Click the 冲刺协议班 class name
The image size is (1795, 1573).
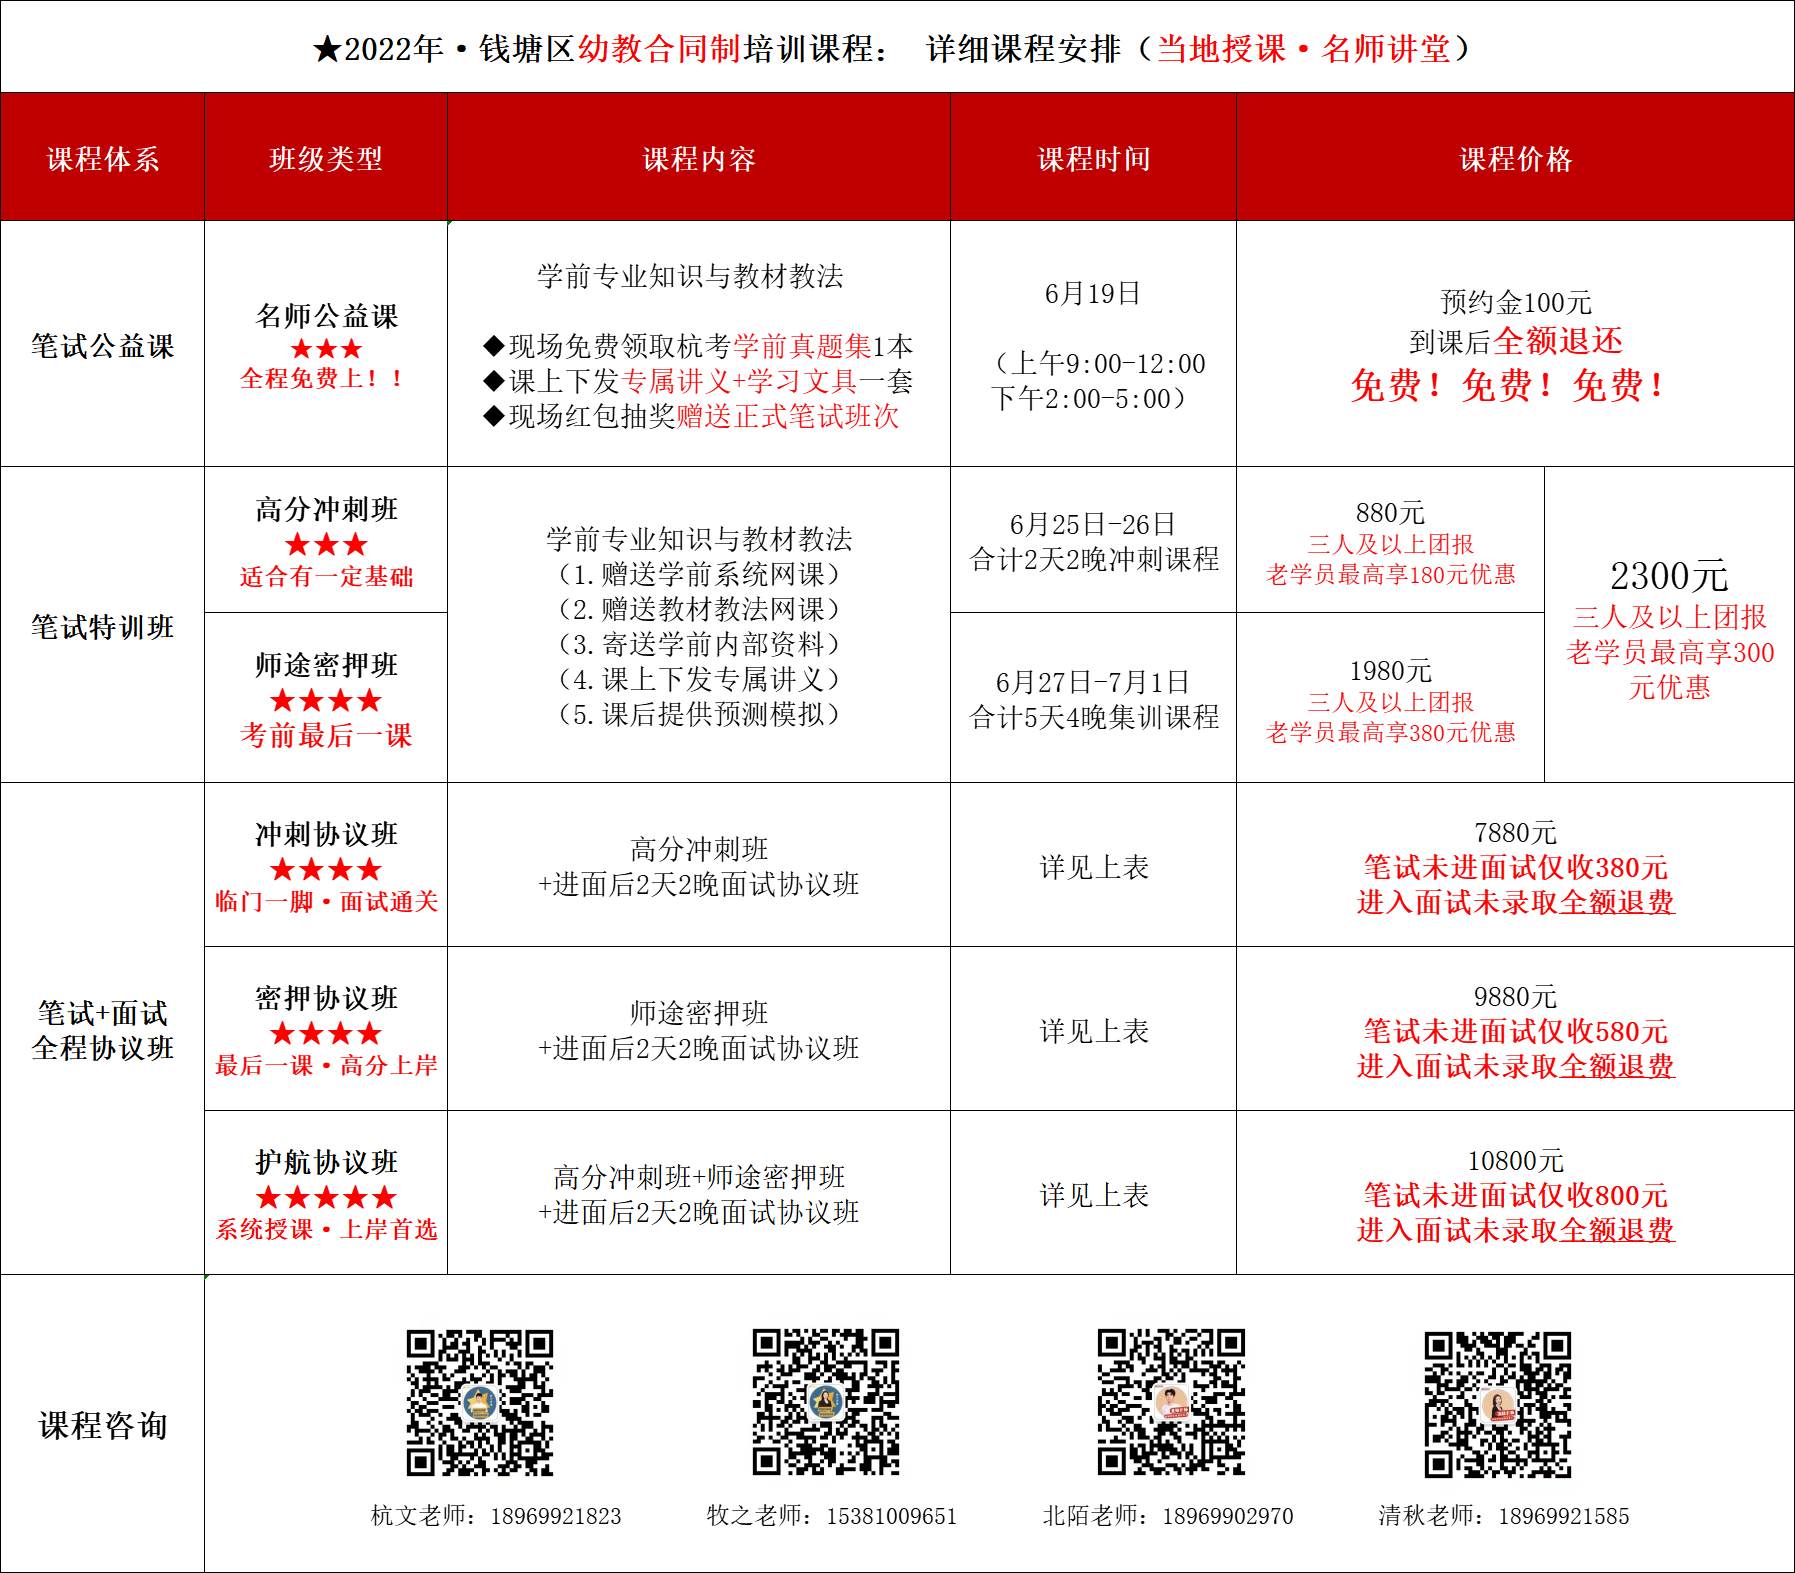326,834
